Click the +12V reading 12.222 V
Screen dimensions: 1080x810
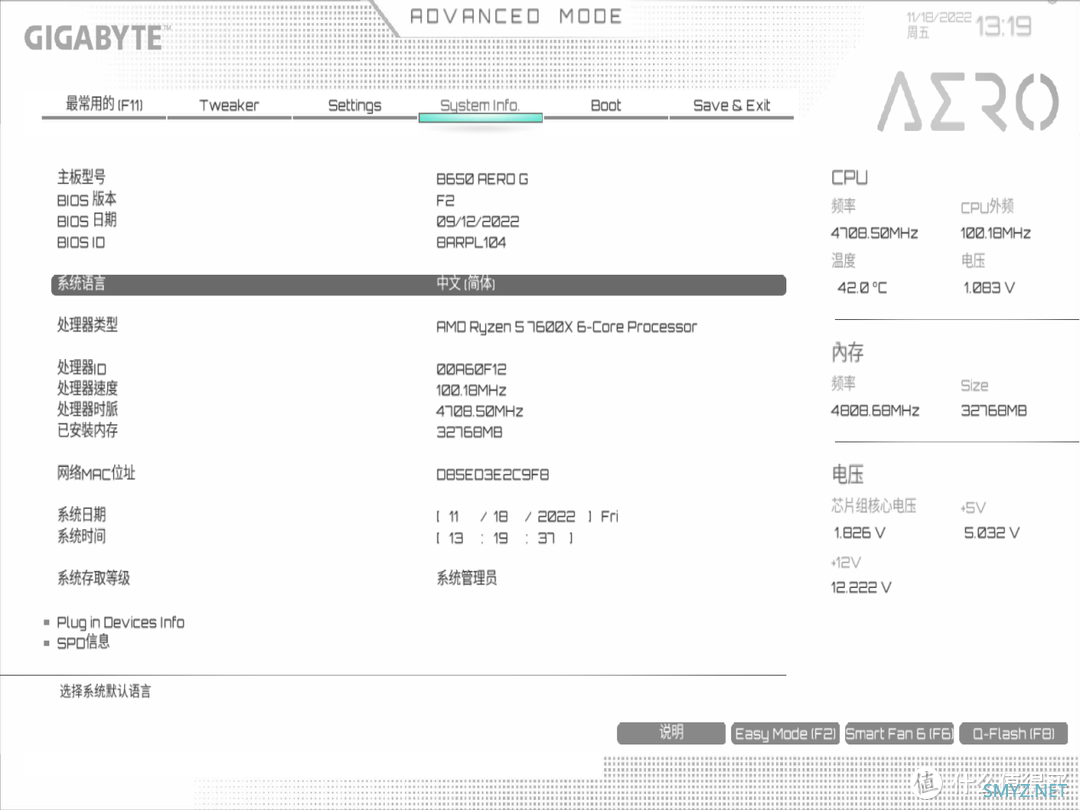(861, 588)
